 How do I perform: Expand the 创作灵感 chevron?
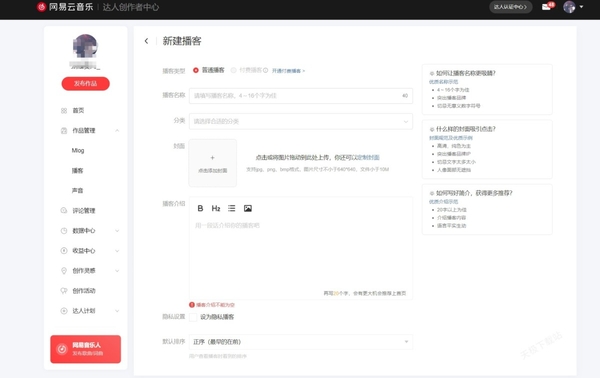coord(117,270)
